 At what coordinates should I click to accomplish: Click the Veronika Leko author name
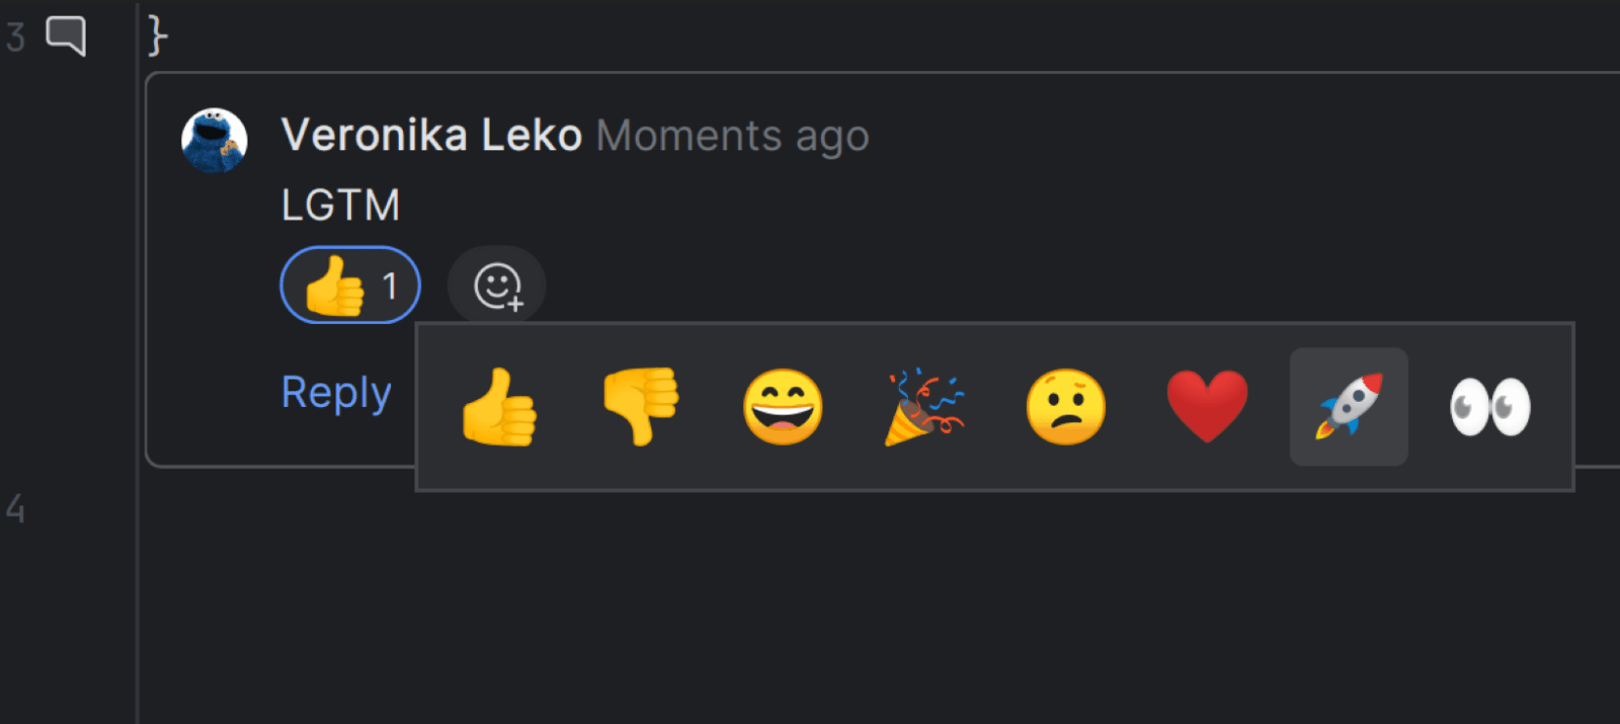(431, 135)
